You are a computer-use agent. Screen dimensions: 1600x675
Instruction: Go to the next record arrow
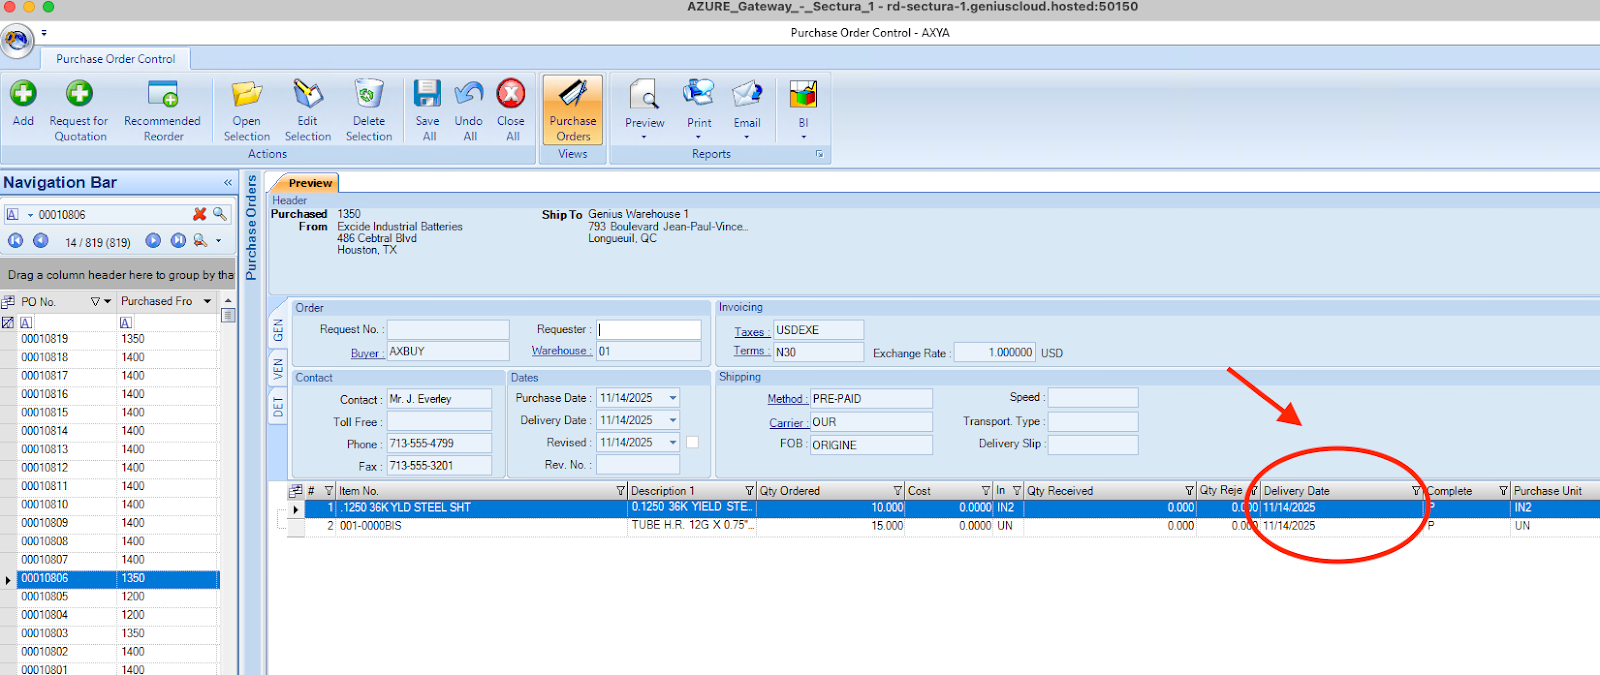click(x=153, y=241)
